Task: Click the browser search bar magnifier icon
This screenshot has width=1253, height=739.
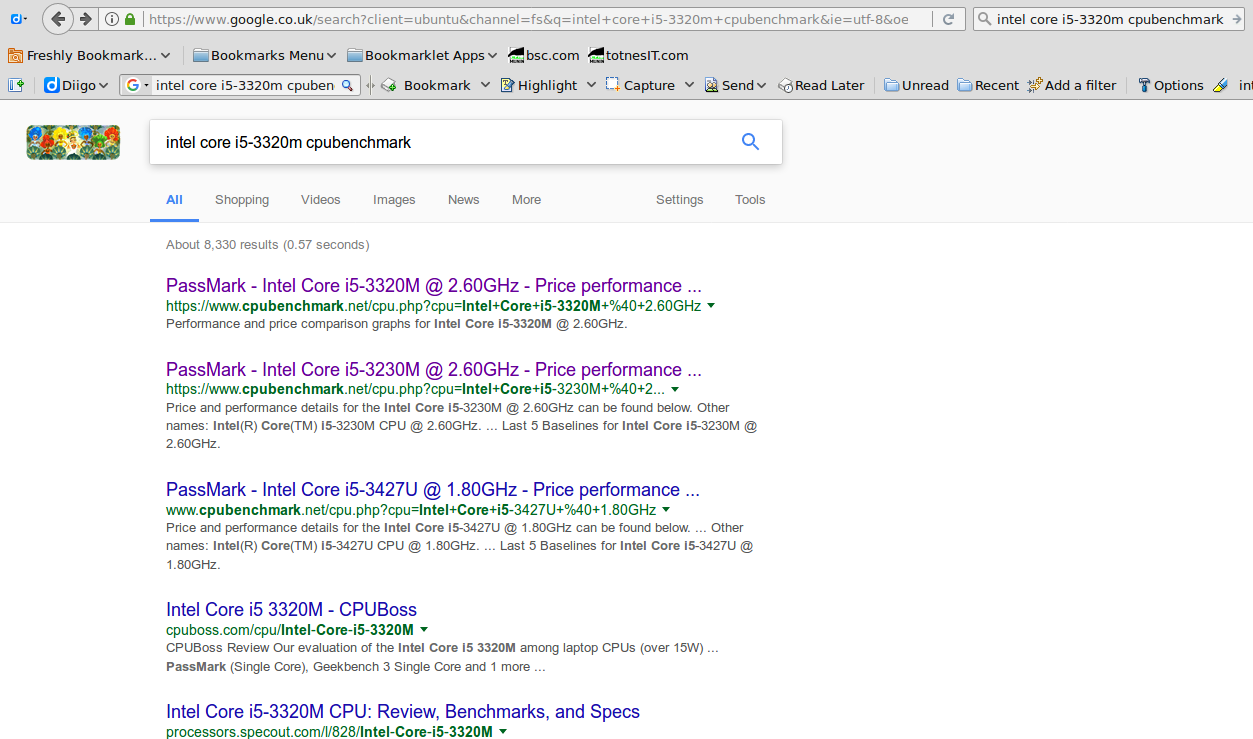Action: tap(983, 19)
